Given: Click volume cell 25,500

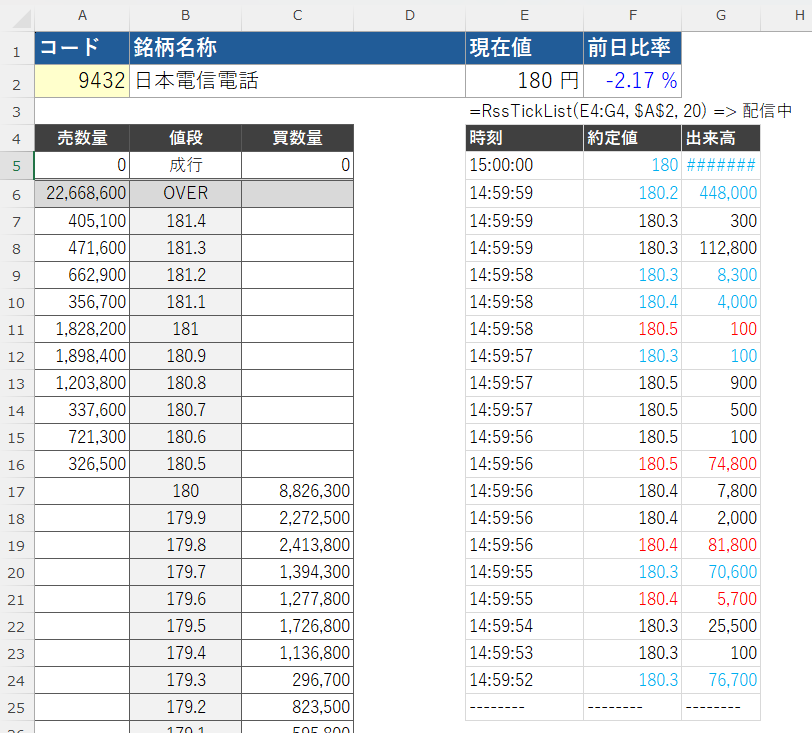Looking at the screenshot, I should tap(721, 626).
